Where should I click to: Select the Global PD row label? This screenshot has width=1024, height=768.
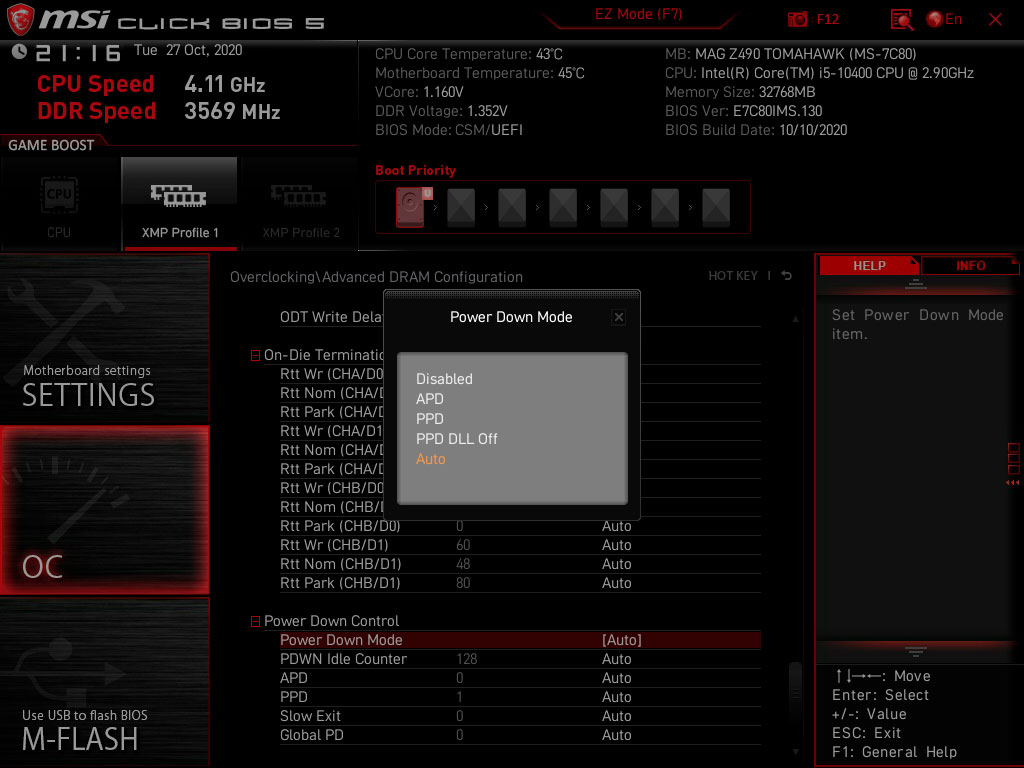[x=312, y=735]
